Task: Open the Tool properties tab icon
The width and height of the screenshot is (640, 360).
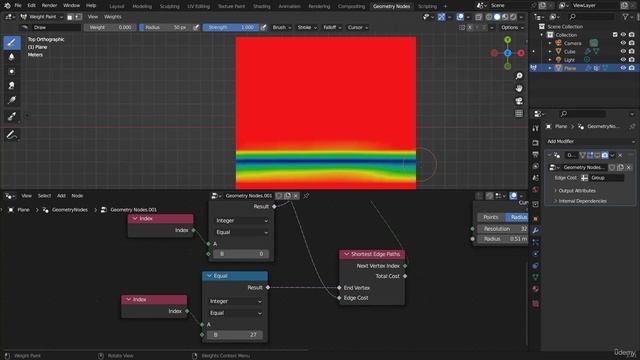Action: coord(536,128)
